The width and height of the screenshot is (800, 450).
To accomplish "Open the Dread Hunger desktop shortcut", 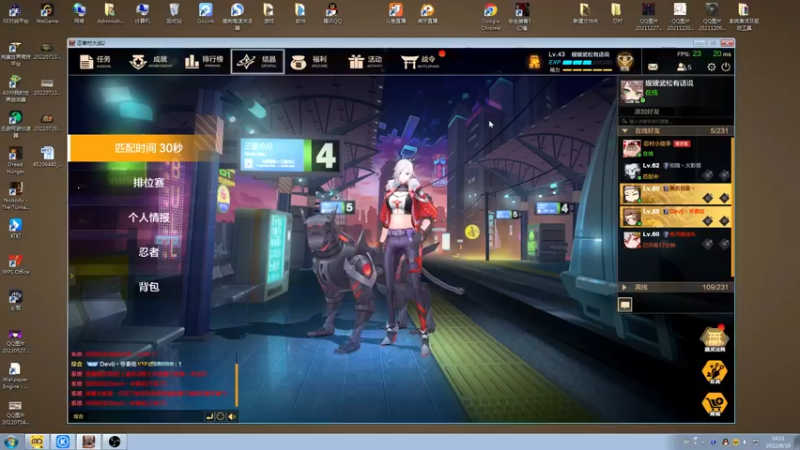I will 15,161.
